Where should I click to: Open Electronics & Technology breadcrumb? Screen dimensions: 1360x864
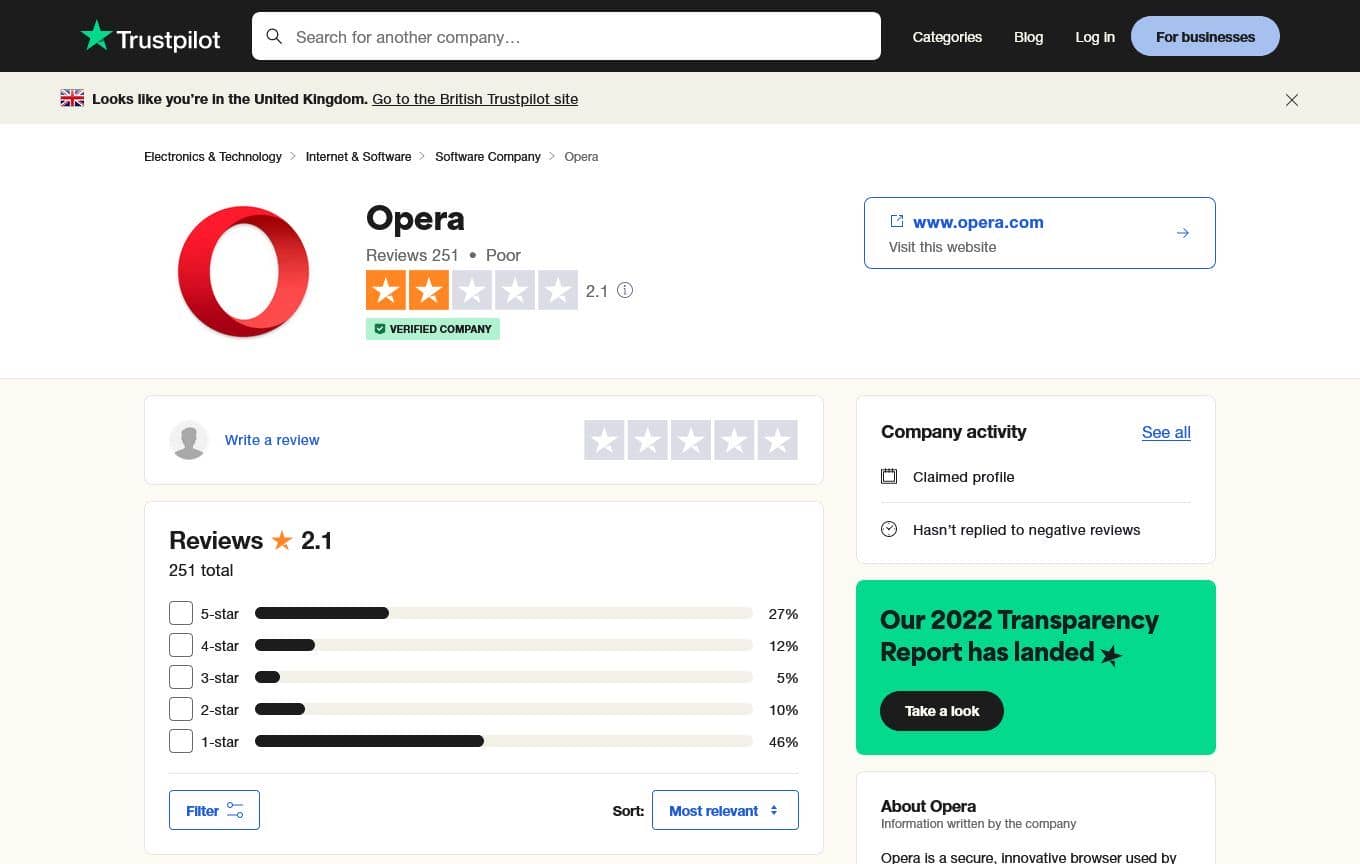pyautogui.click(x=213, y=157)
